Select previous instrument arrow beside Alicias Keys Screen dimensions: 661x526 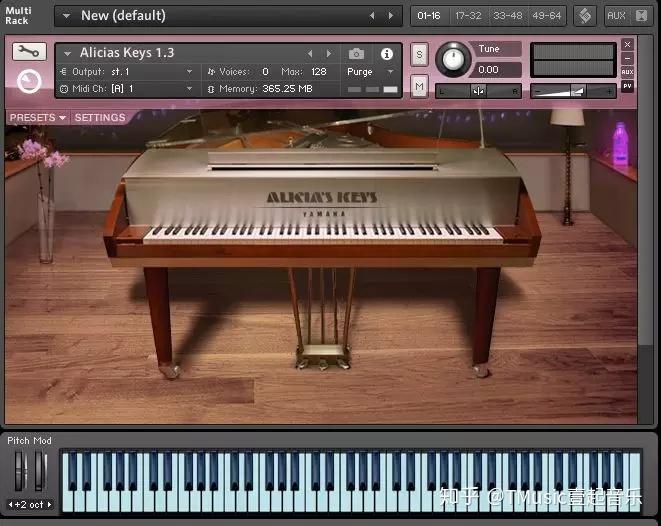[310, 54]
